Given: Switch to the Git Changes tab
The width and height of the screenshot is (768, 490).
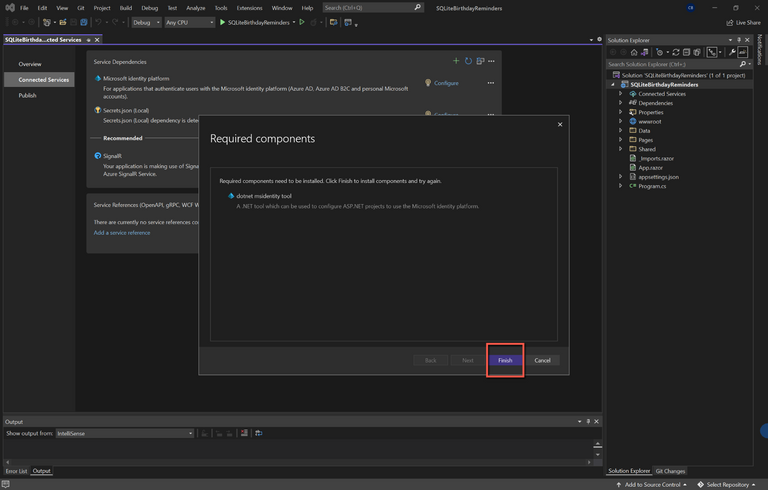Looking at the screenshot, I should [670, 470].
